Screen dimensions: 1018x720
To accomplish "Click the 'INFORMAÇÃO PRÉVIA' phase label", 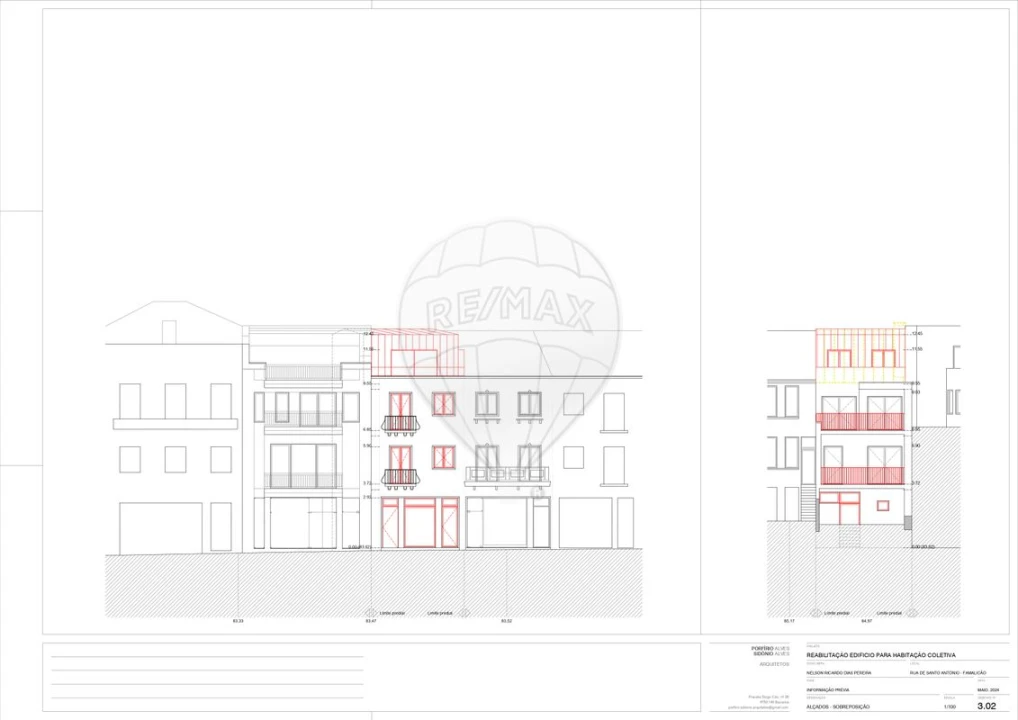I will 828,690.
